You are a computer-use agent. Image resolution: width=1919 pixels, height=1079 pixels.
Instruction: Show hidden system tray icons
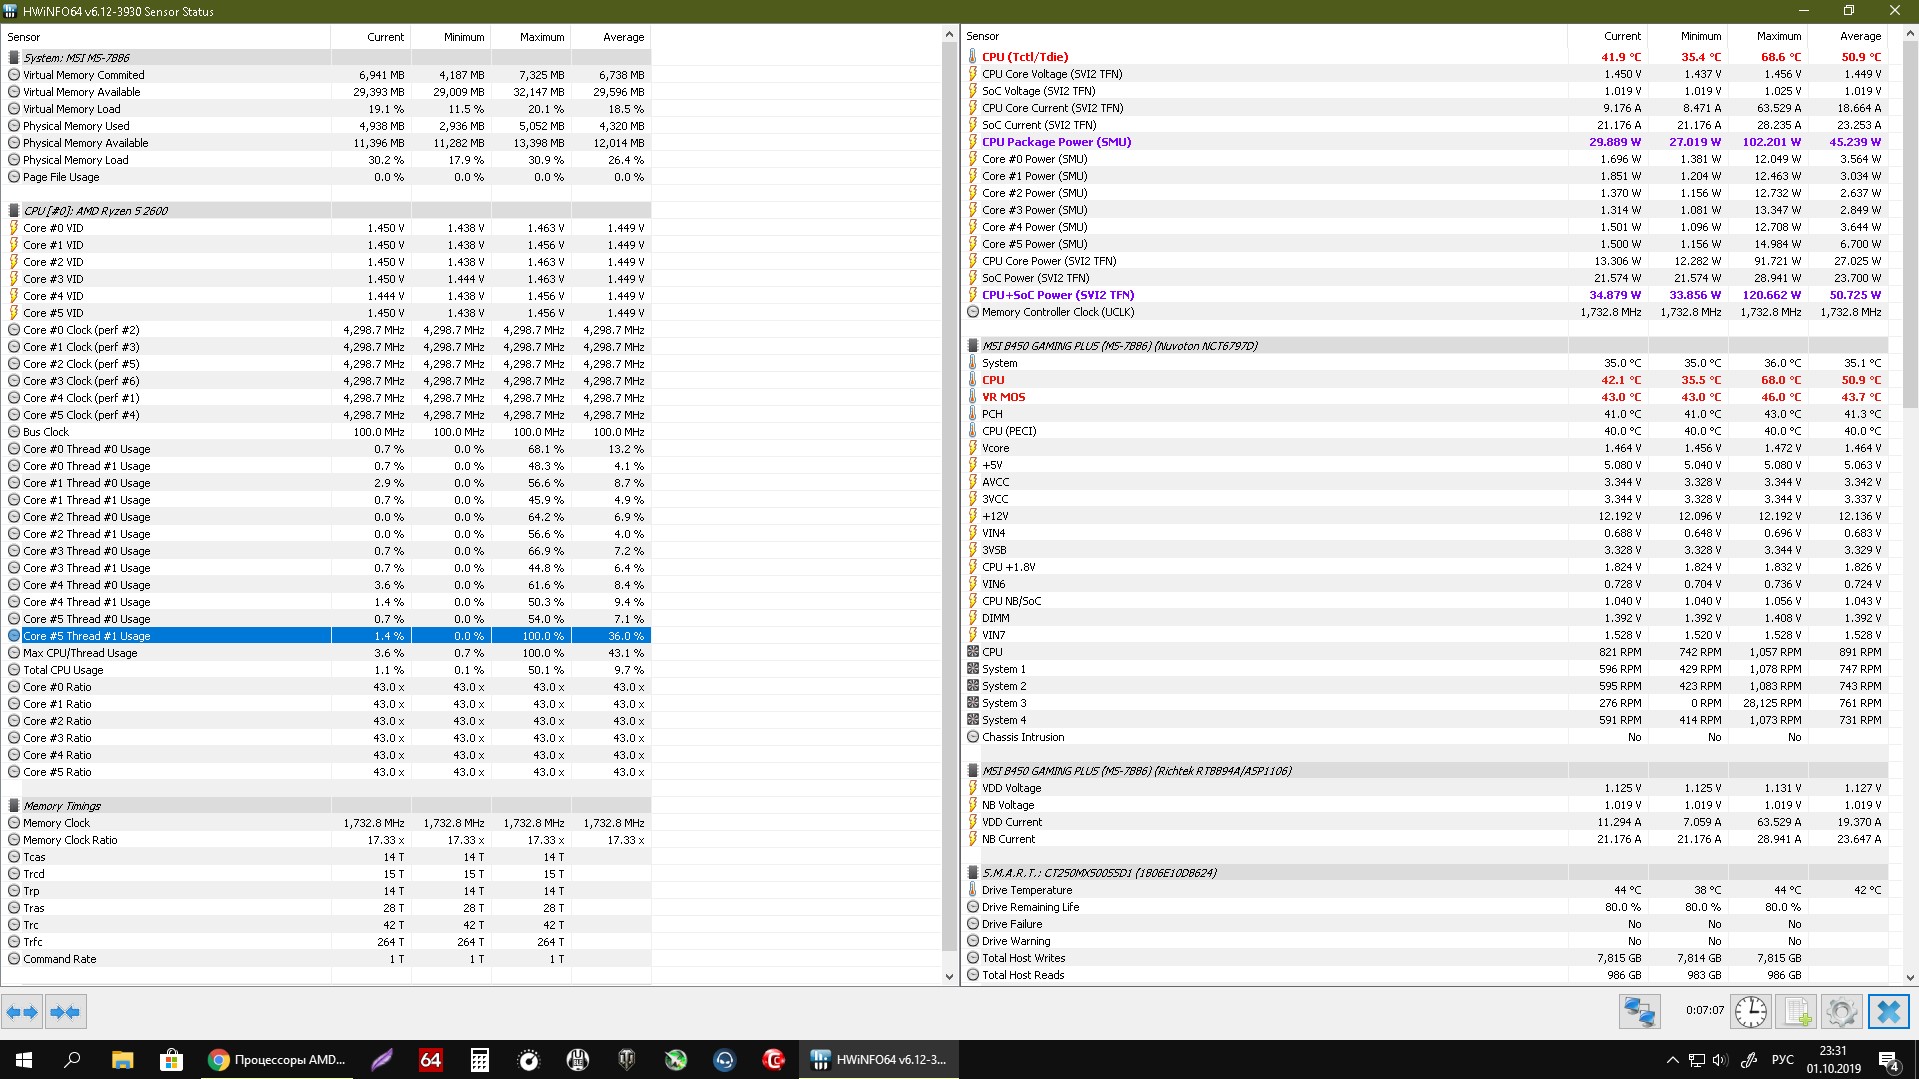tap(1672, 1060)
